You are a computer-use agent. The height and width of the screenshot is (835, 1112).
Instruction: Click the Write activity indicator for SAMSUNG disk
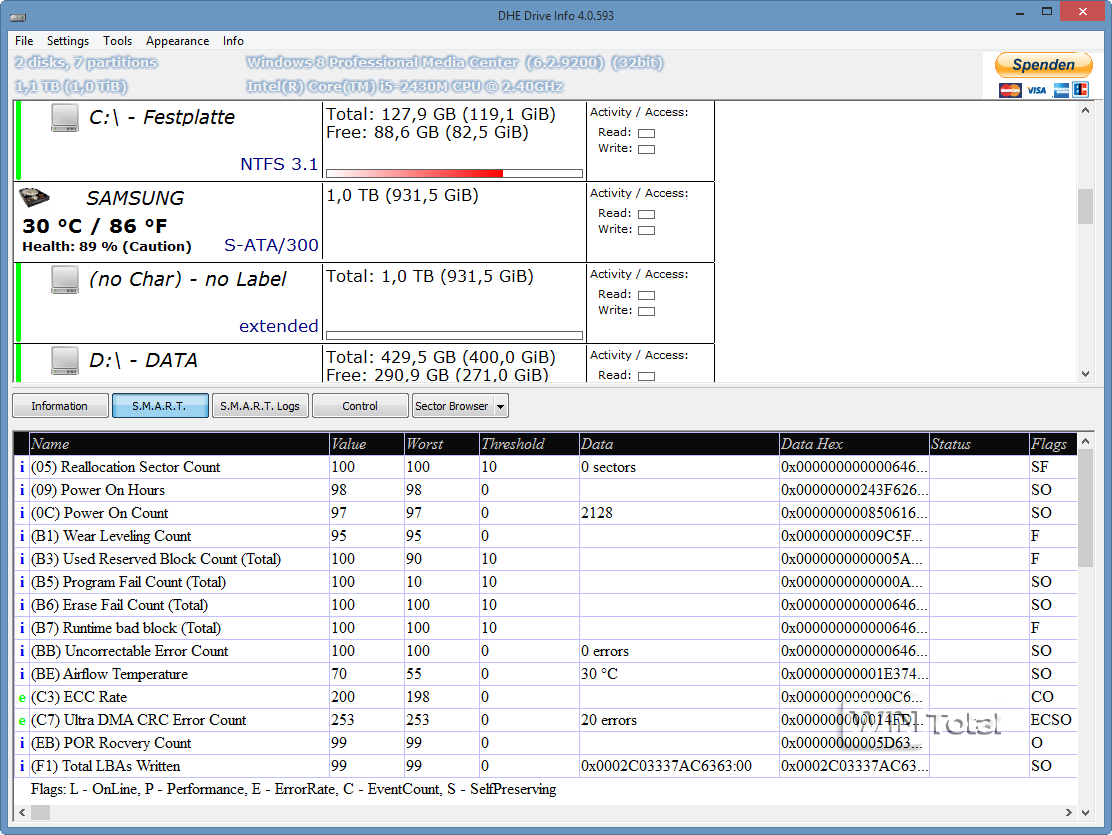[x=646, y=230]
